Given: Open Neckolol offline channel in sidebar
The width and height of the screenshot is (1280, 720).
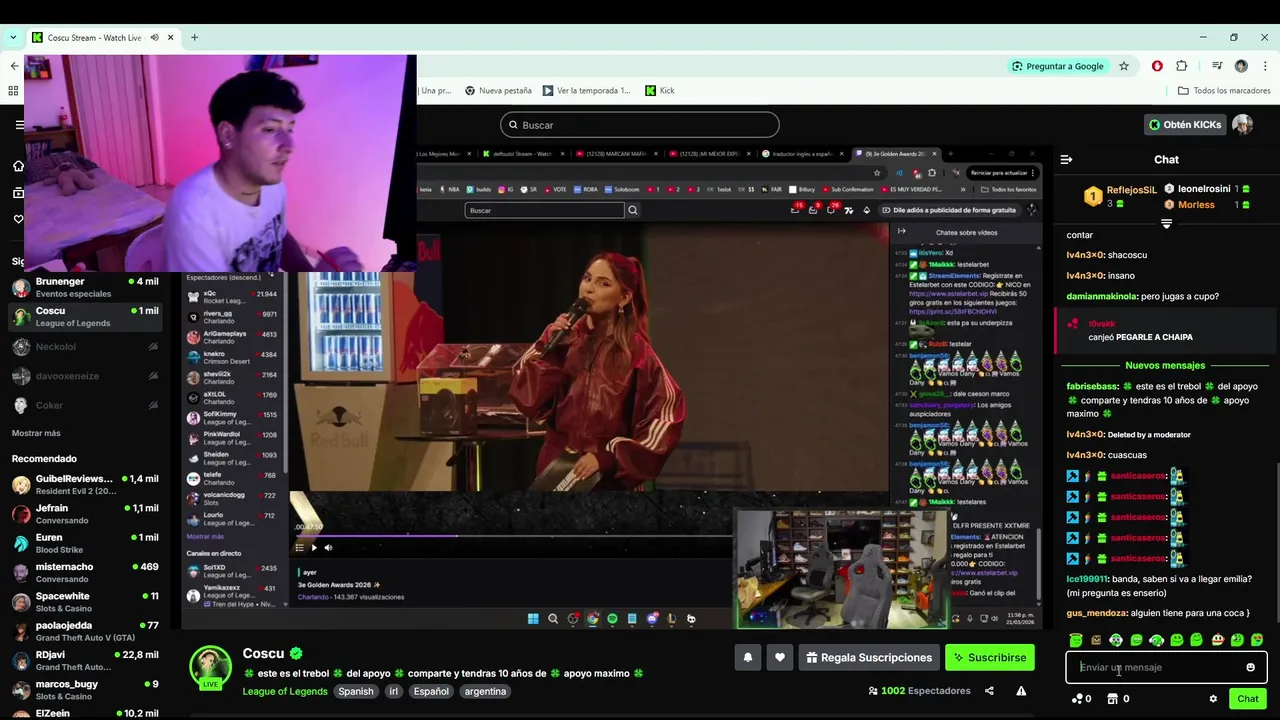Looking at the screenshot, I should click(x=85, y=347).
